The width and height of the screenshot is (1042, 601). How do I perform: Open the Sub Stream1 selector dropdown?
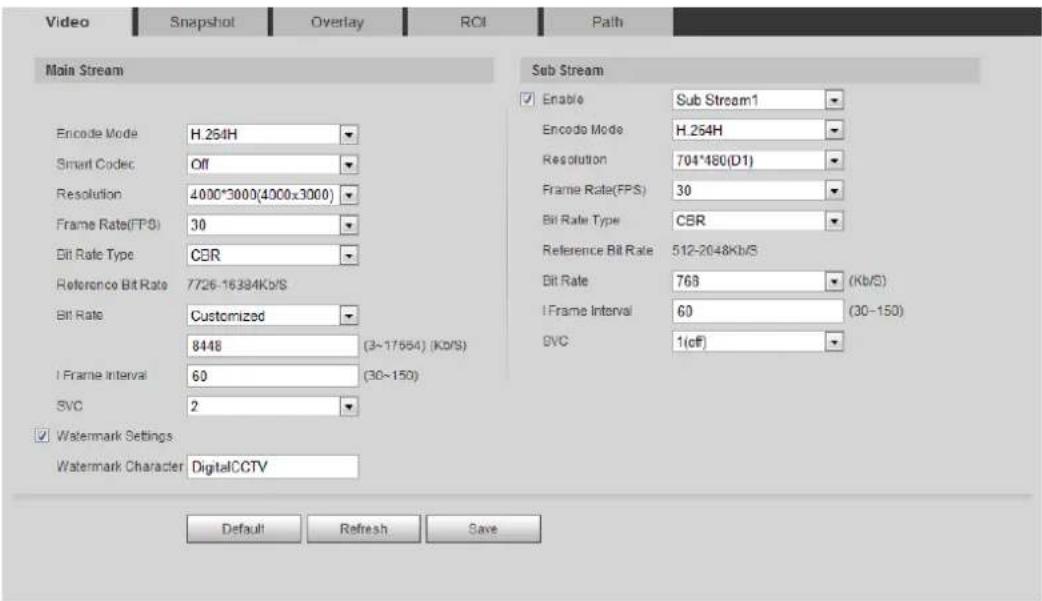coord(758,100)
